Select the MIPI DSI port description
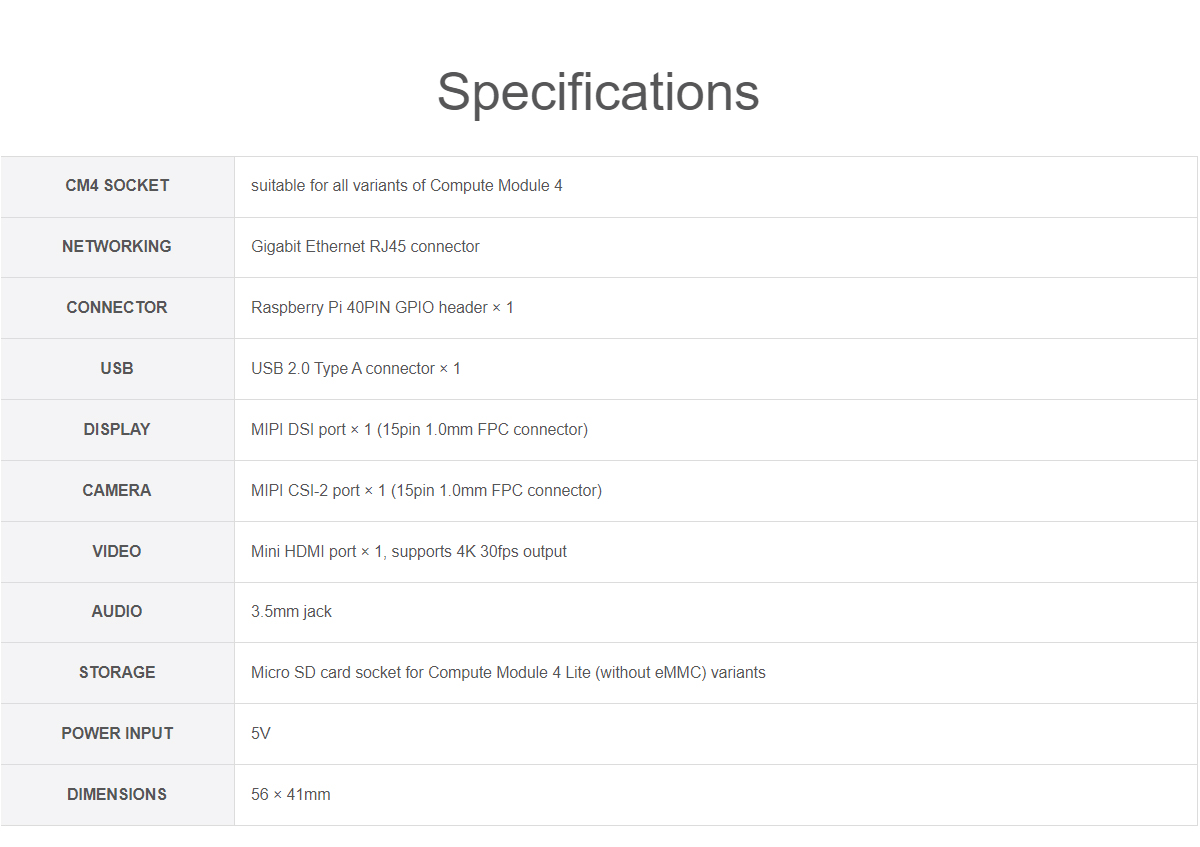The image size is (1200, 847). click(419, 429)
